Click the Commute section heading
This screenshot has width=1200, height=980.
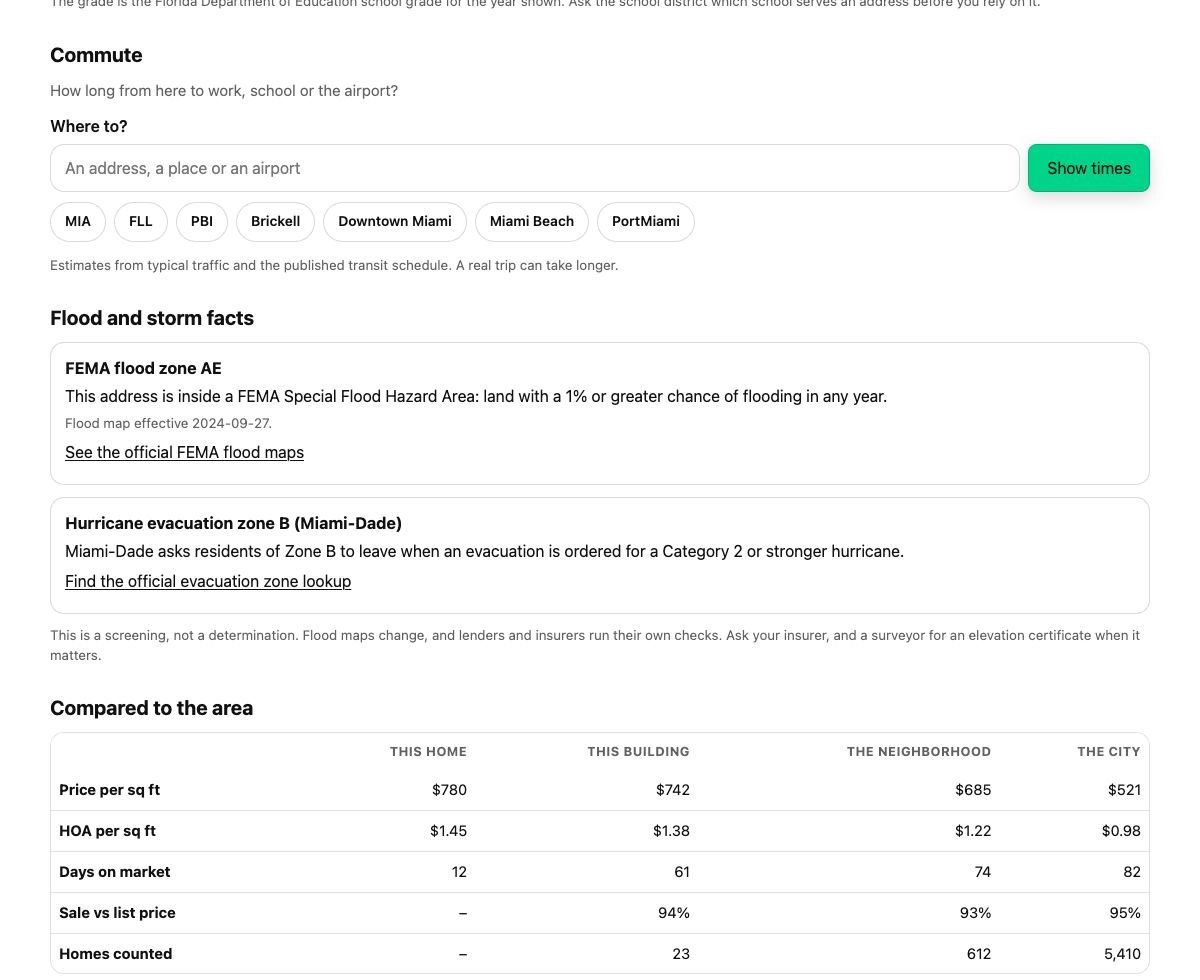pyautogui.click(x=96, y=55)
